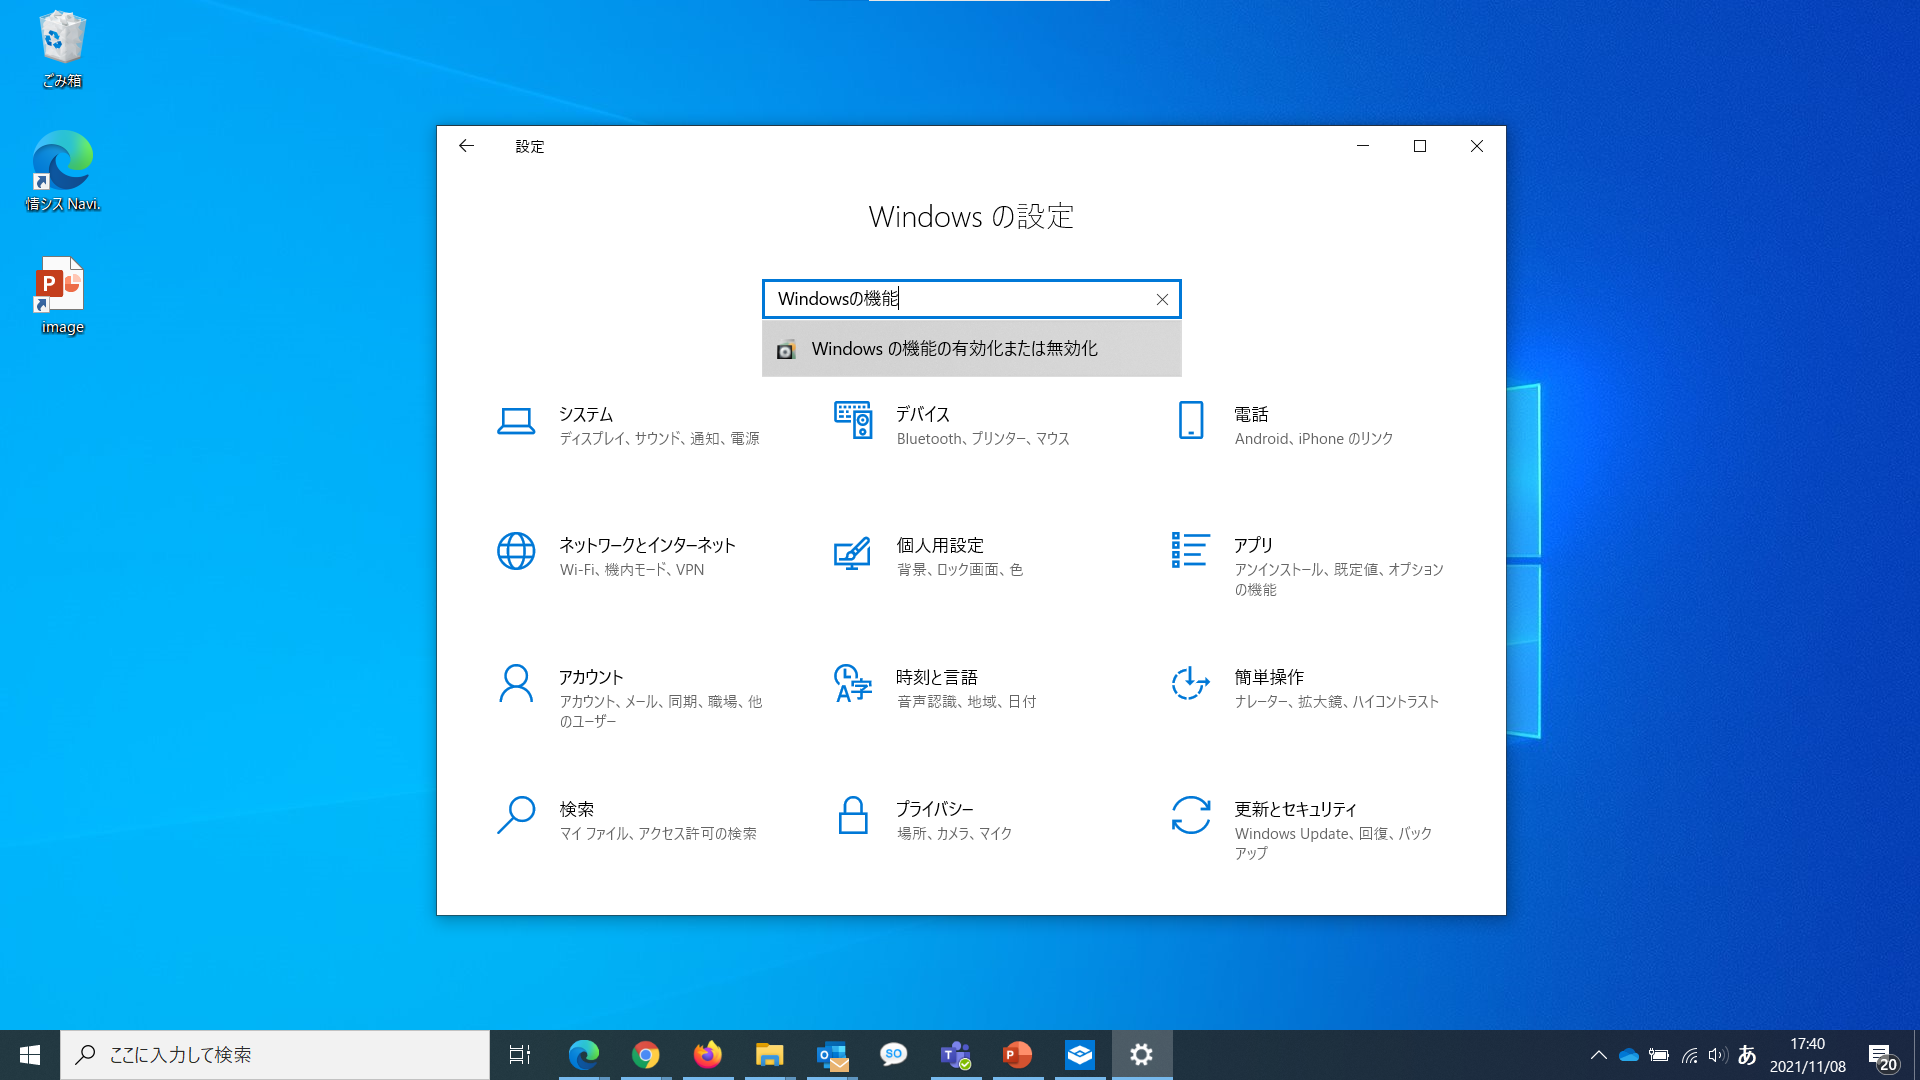This screenshot has width=1920, height=1080.
Task: Open the notification center with 20 badge
Action: coord(1881,1057)
